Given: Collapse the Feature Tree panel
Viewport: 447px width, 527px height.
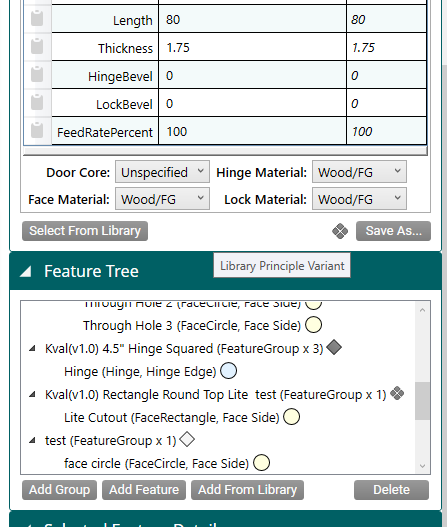Looking at the screenshot, I should 26,271.
